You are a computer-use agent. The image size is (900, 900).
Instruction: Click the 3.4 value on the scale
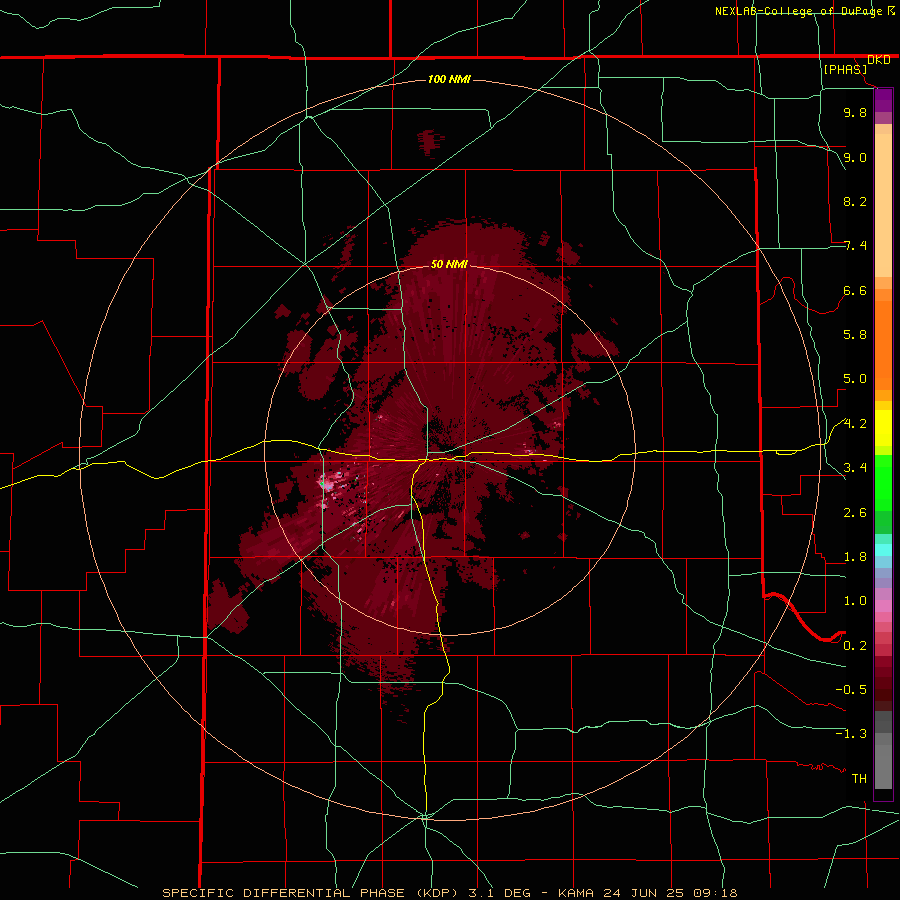855,468
